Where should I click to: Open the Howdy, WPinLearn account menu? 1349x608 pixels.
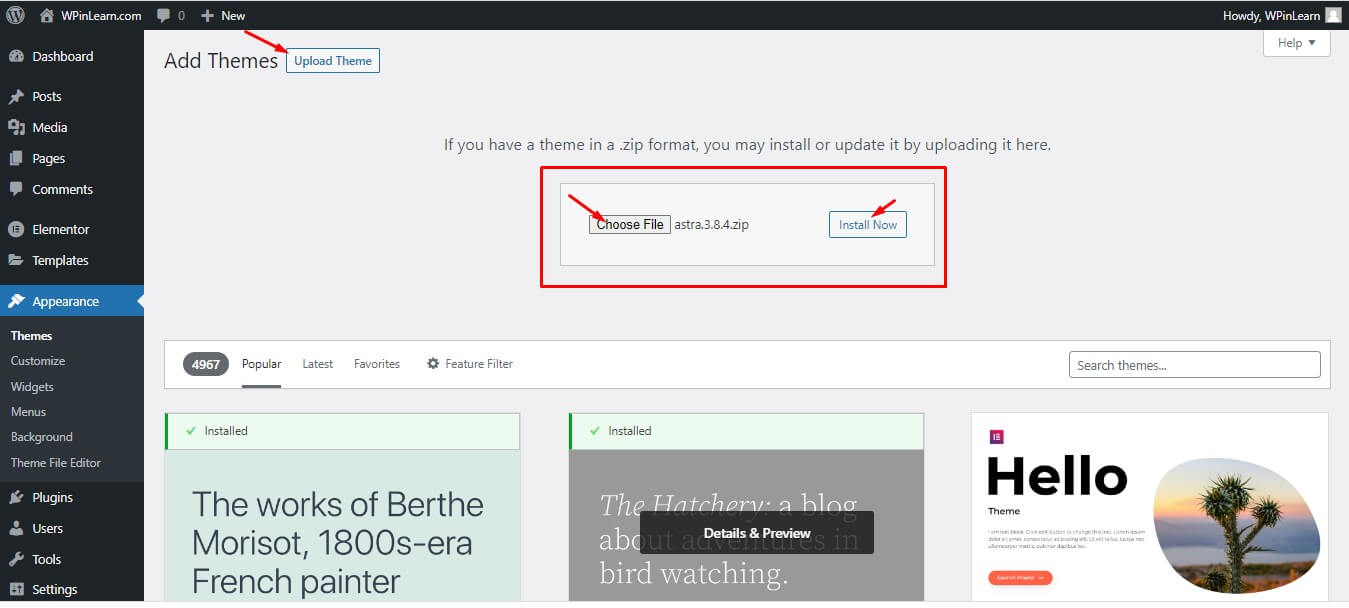pyautogui.click(x=1281, y=15)
